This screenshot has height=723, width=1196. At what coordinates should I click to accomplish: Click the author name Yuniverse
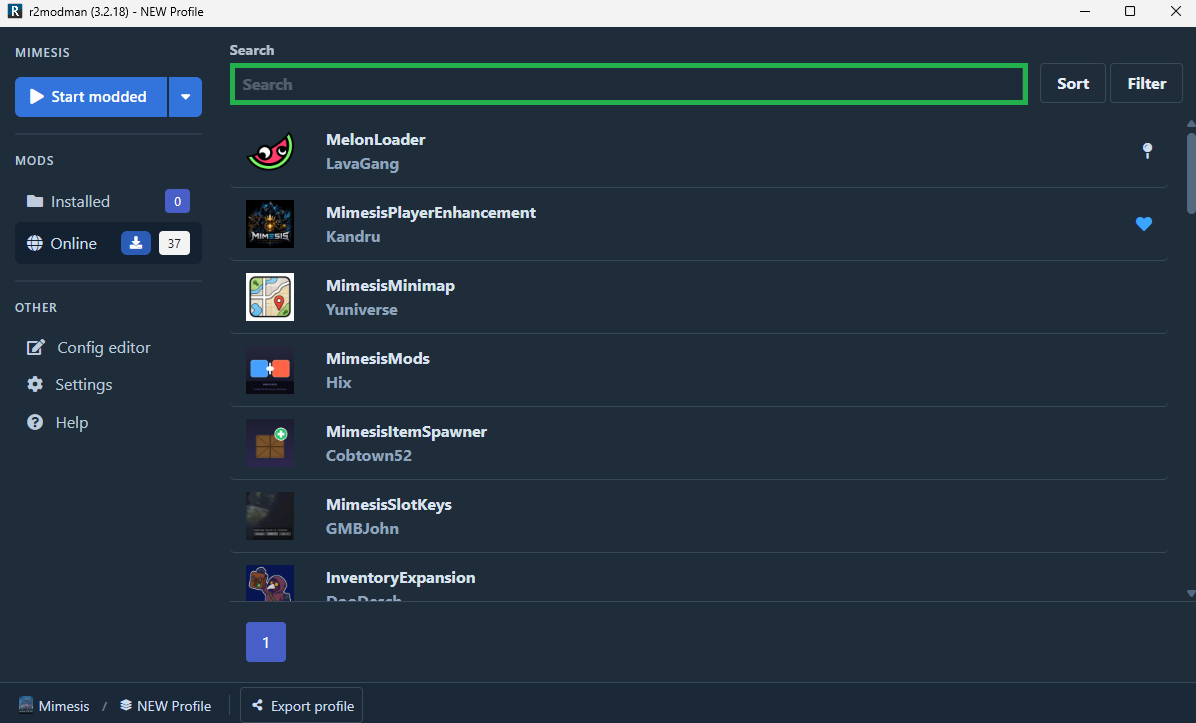[362, 310]
